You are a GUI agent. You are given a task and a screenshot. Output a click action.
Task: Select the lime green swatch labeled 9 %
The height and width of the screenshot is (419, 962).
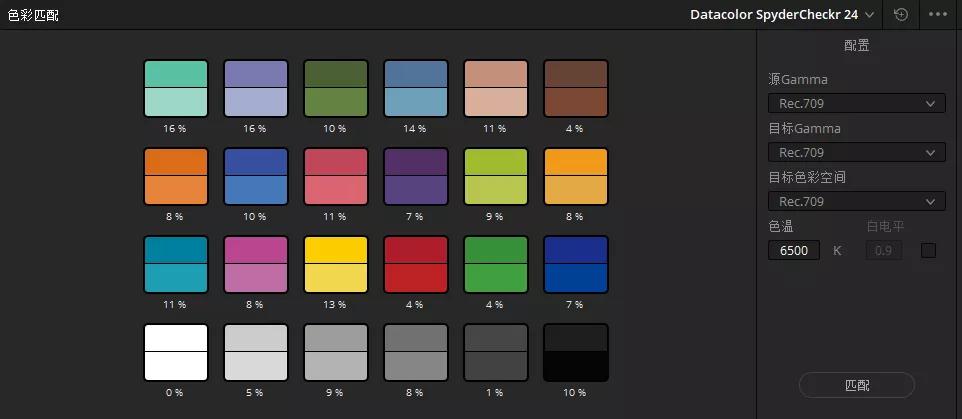click(x=496, y=176)
